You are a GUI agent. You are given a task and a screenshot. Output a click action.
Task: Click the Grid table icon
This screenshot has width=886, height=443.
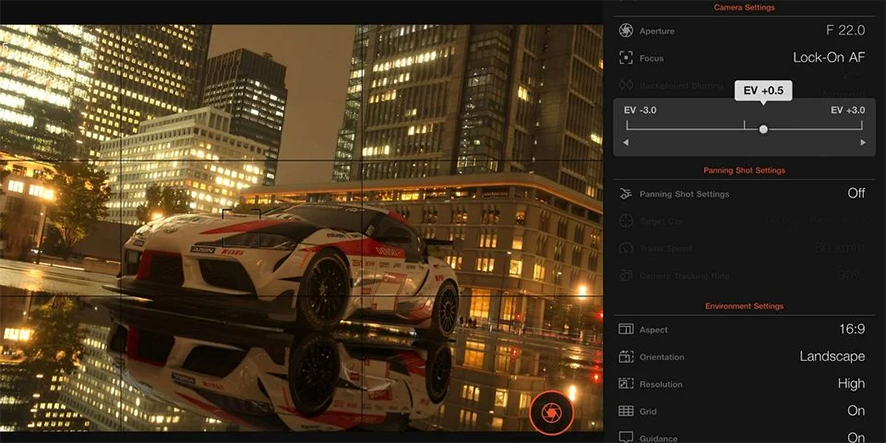coord(626,411)
